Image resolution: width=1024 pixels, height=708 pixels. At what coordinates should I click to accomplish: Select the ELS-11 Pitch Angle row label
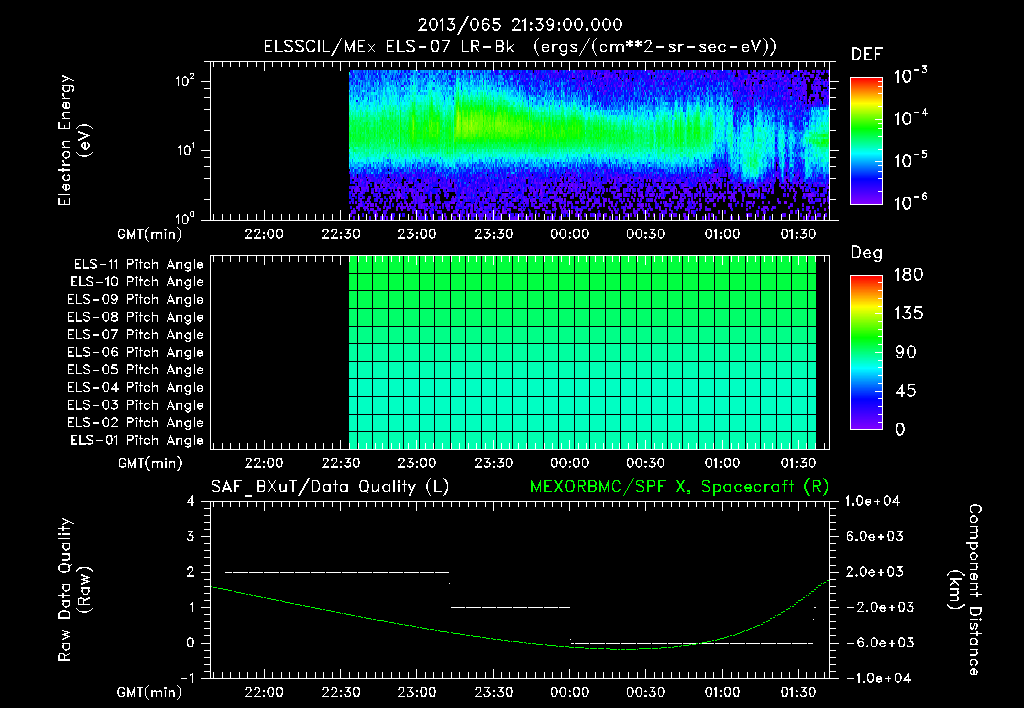(138, 265)
